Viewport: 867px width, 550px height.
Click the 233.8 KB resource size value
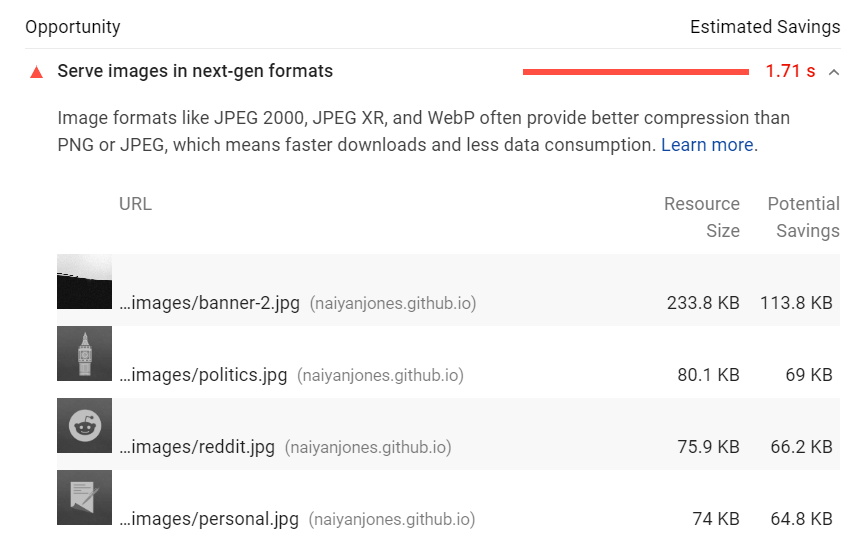click(x=703, y=303)
